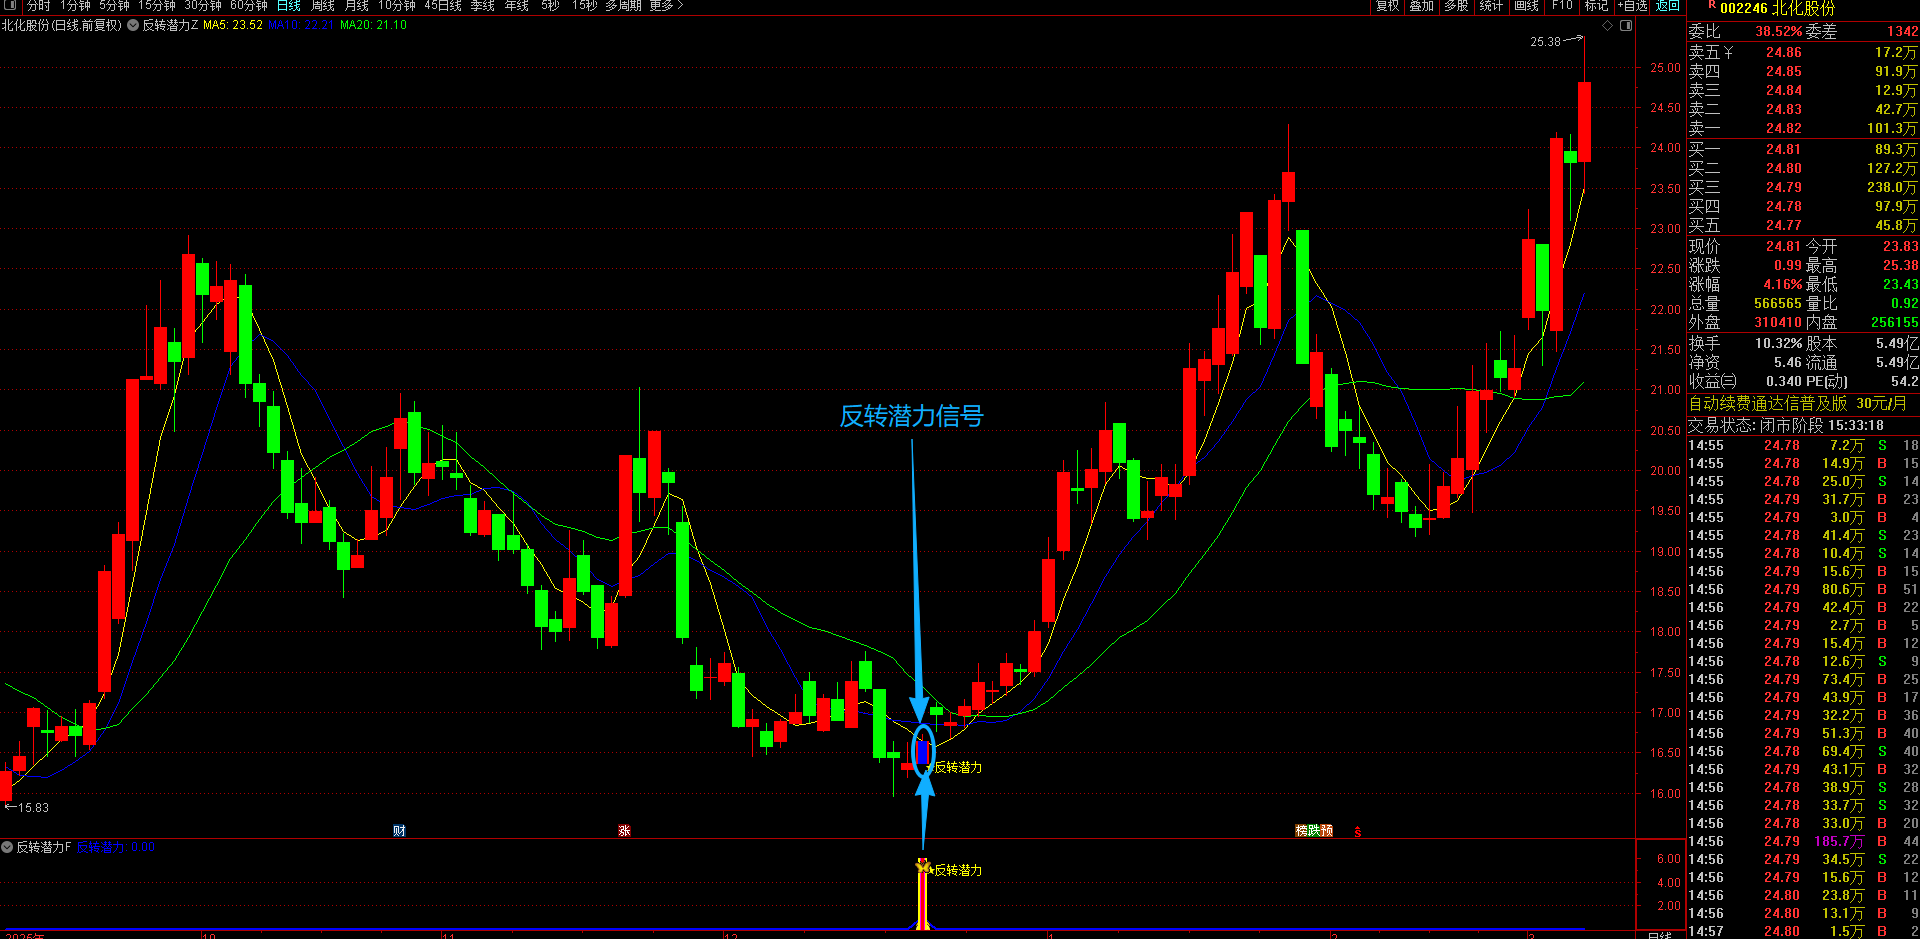Click the panel toggle icon at top-left corner
1920x939 pixels.
pyautogui.click(x=11, y=5)
